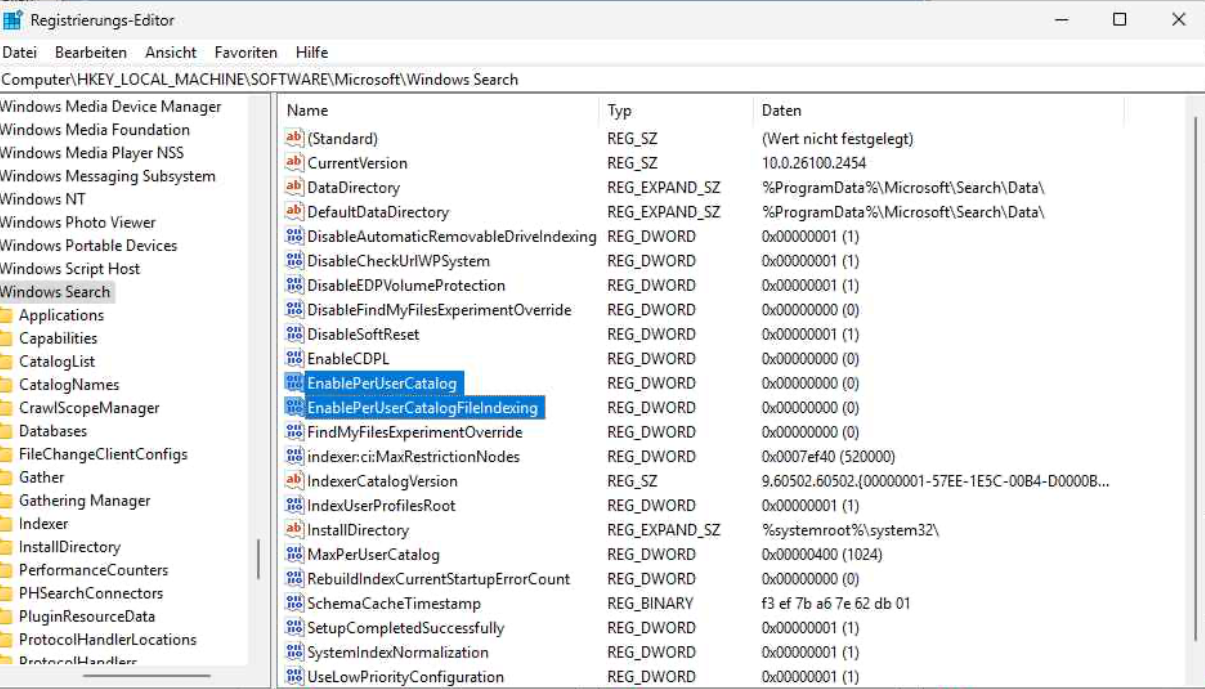Click the MaxPerUserCatalog DWORD icon

pyautogui.click(x=294, y=554)
